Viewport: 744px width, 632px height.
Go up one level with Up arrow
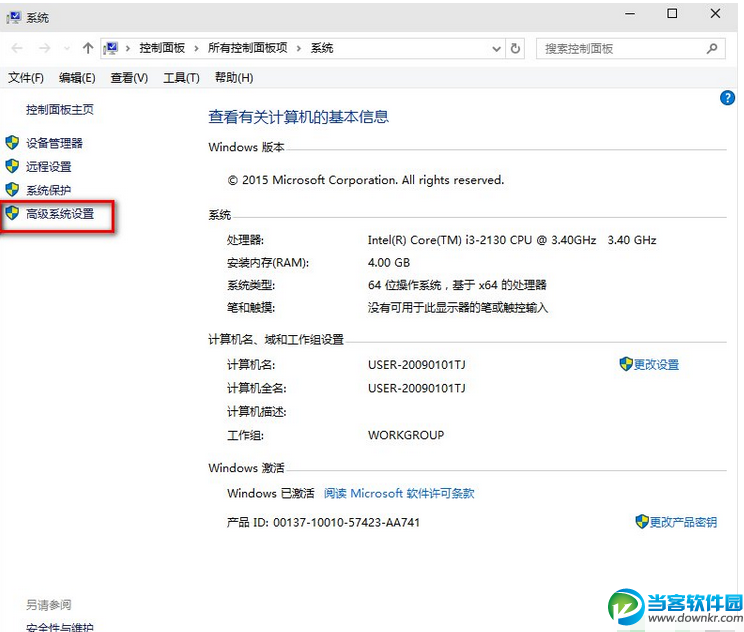[88, 48]
